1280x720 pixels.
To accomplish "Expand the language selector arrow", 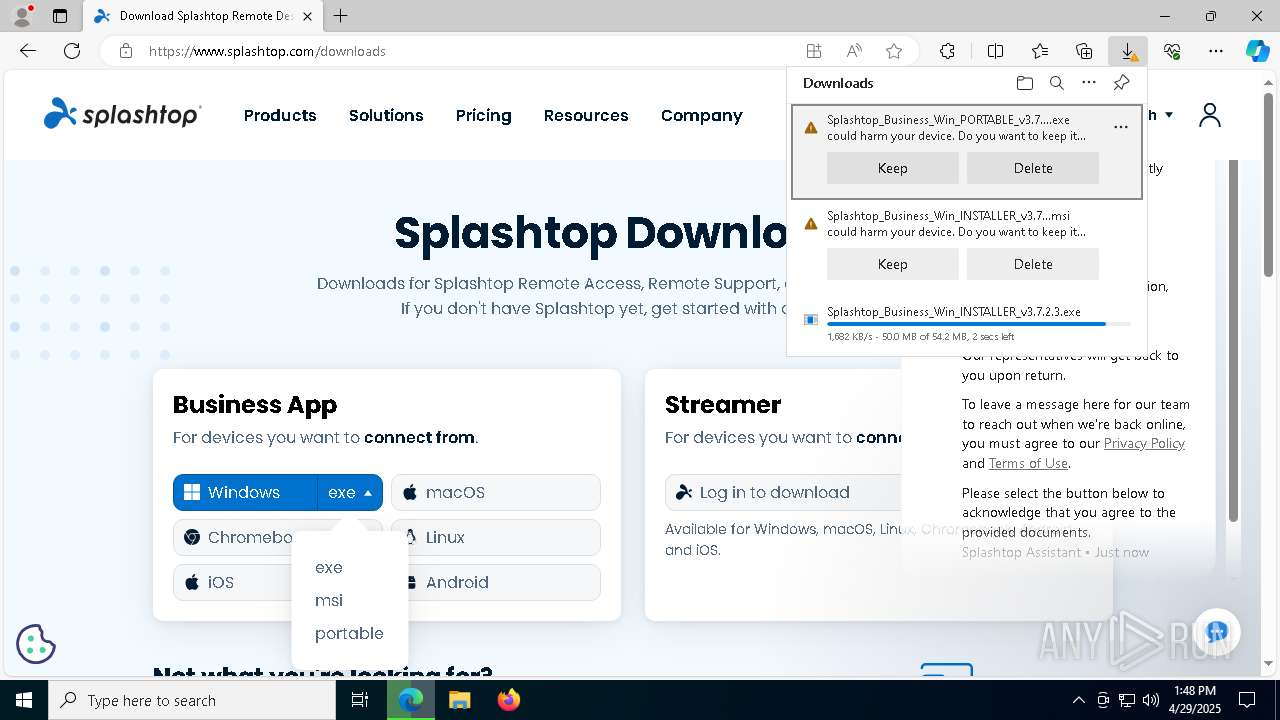I will [1169, 115].
